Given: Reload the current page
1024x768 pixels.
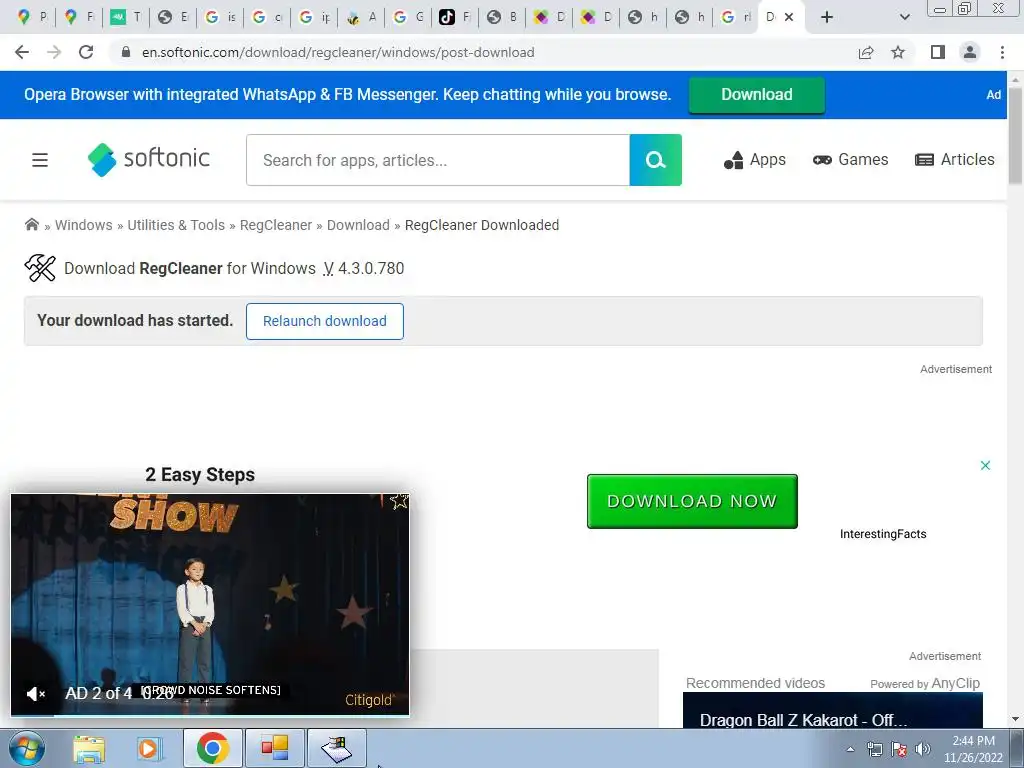Looking at the screenshot, I should click(86, 52).
